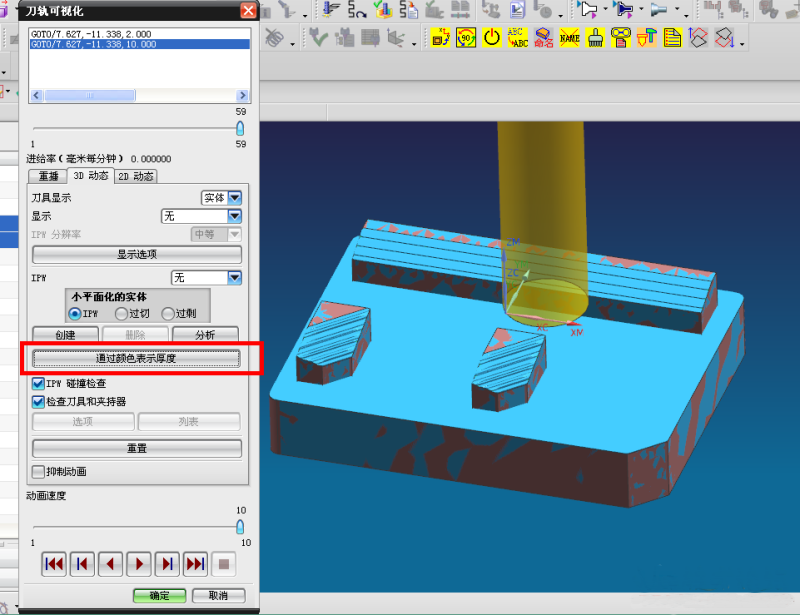Switch to the 2D 动态 tab
This screenshot has width=800, height=615.
pos(135,176)
